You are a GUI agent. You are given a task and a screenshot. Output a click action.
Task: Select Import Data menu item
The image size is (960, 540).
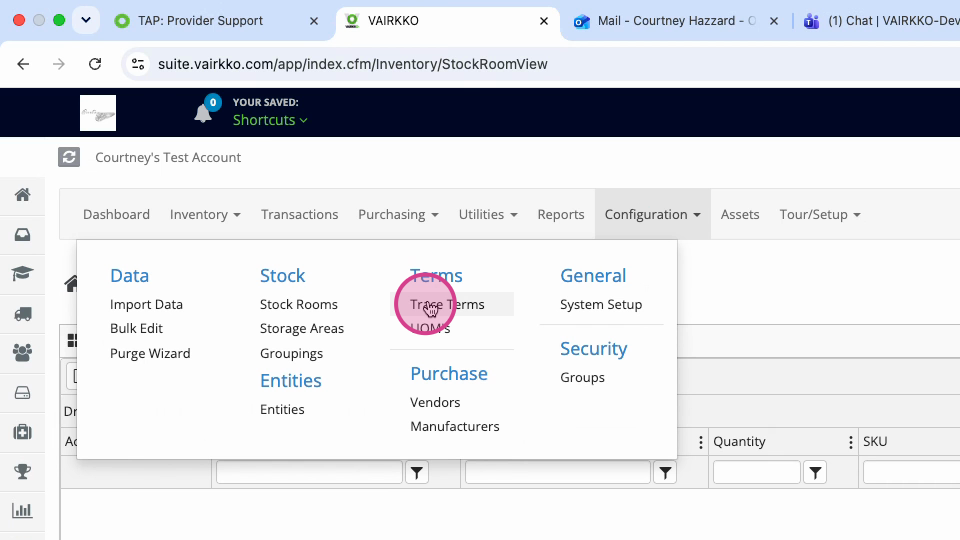146,304
